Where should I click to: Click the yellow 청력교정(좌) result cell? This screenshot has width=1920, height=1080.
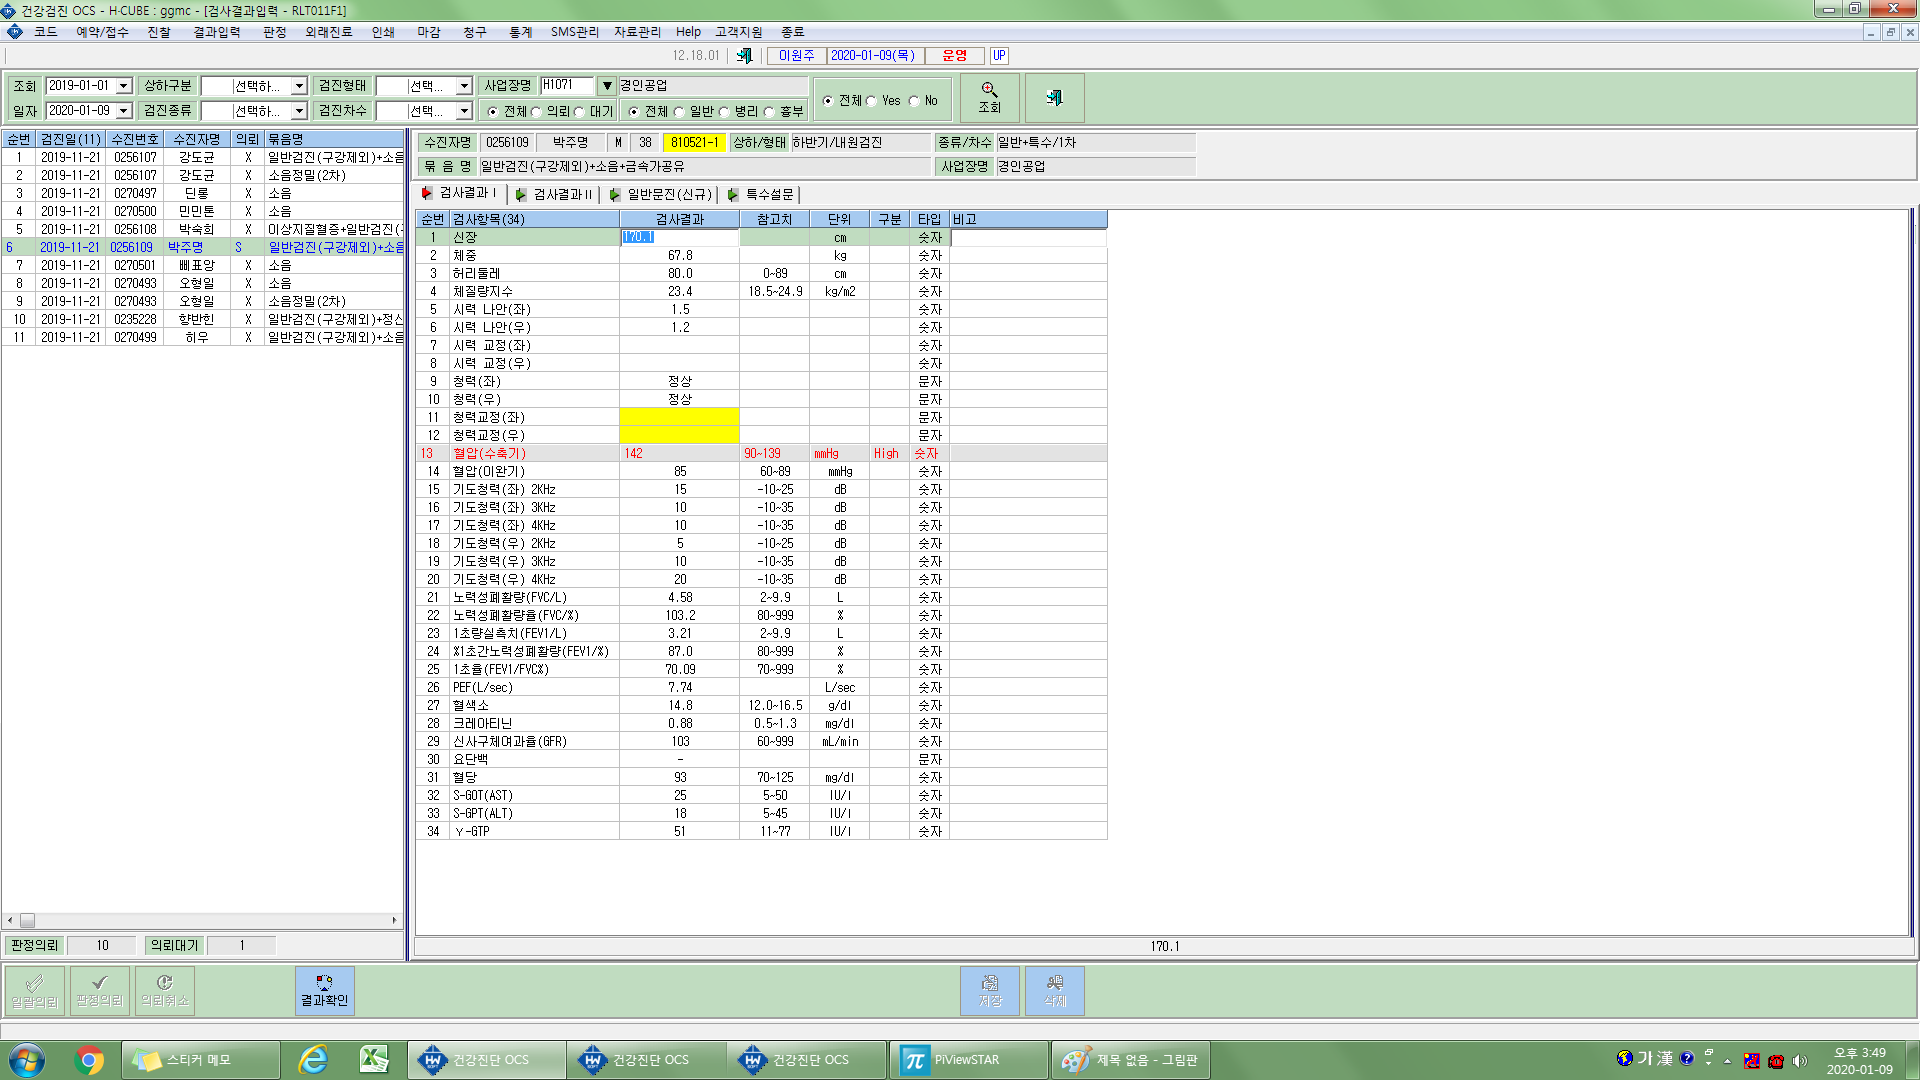pos(679,417)
